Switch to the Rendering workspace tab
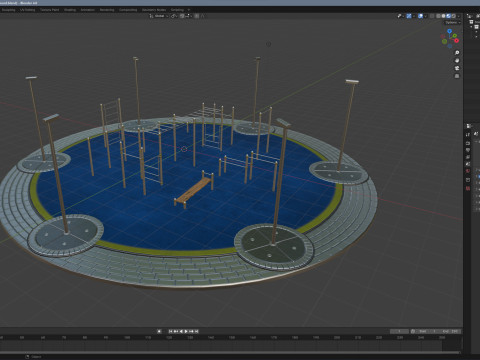Image resolution: width=480 pixels, height=360 pixels. [107, 10]
